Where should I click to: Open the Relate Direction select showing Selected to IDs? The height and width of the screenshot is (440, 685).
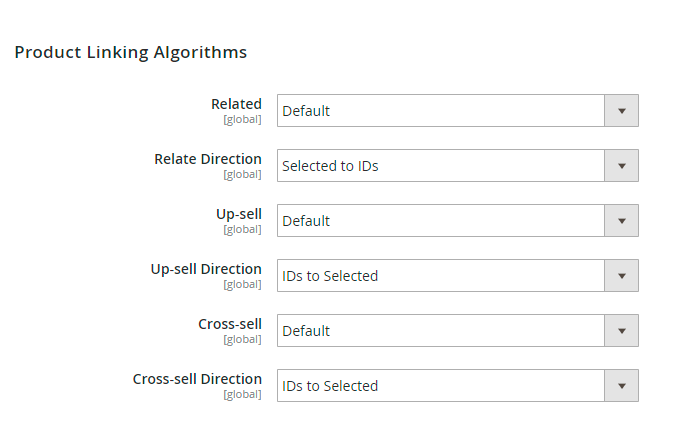pos(440,166)
